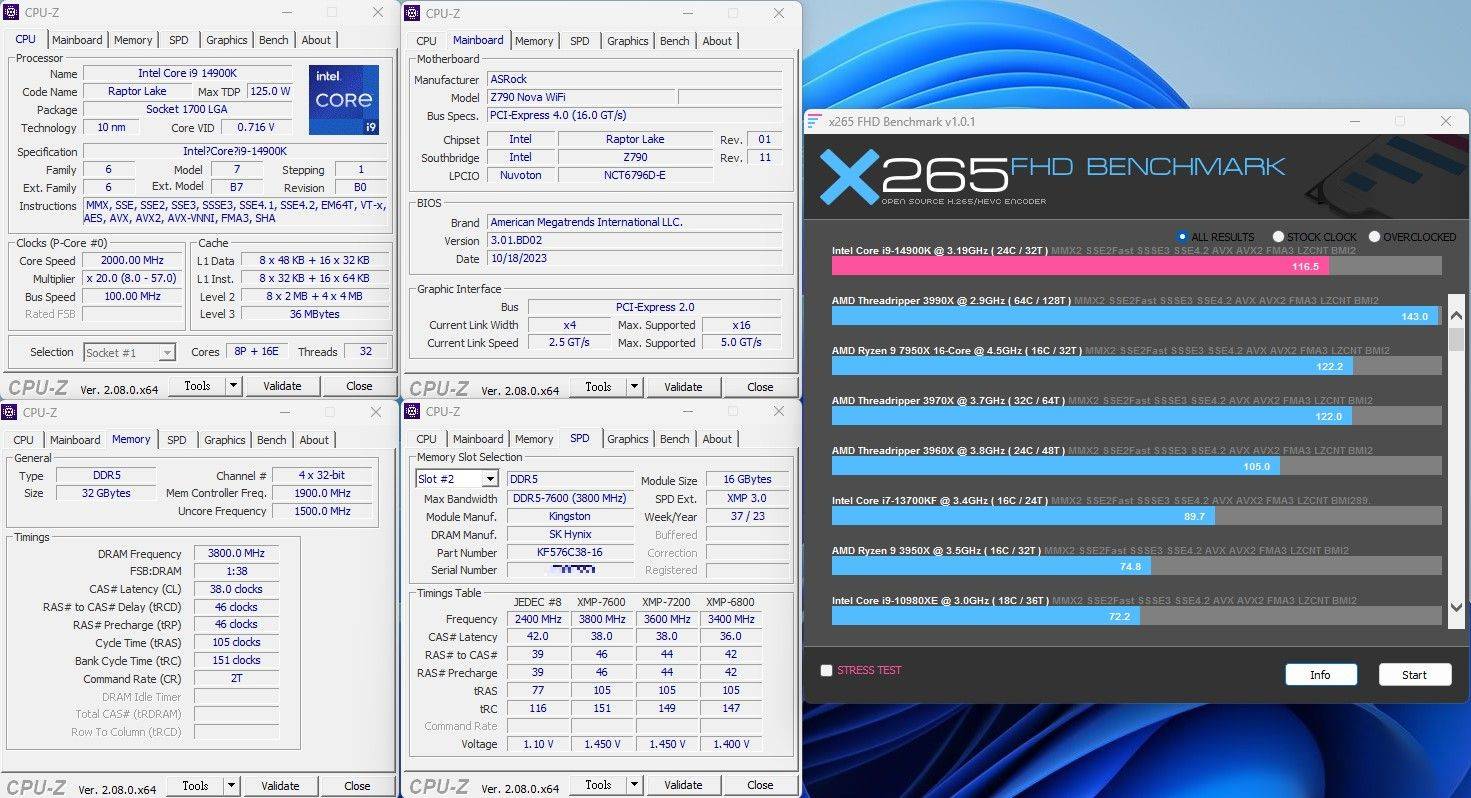Viewport: 1471px width, 798px height.
Task: Click CPU-Z icon in the SPD window's title bar
Action: (x=413, y=411)
